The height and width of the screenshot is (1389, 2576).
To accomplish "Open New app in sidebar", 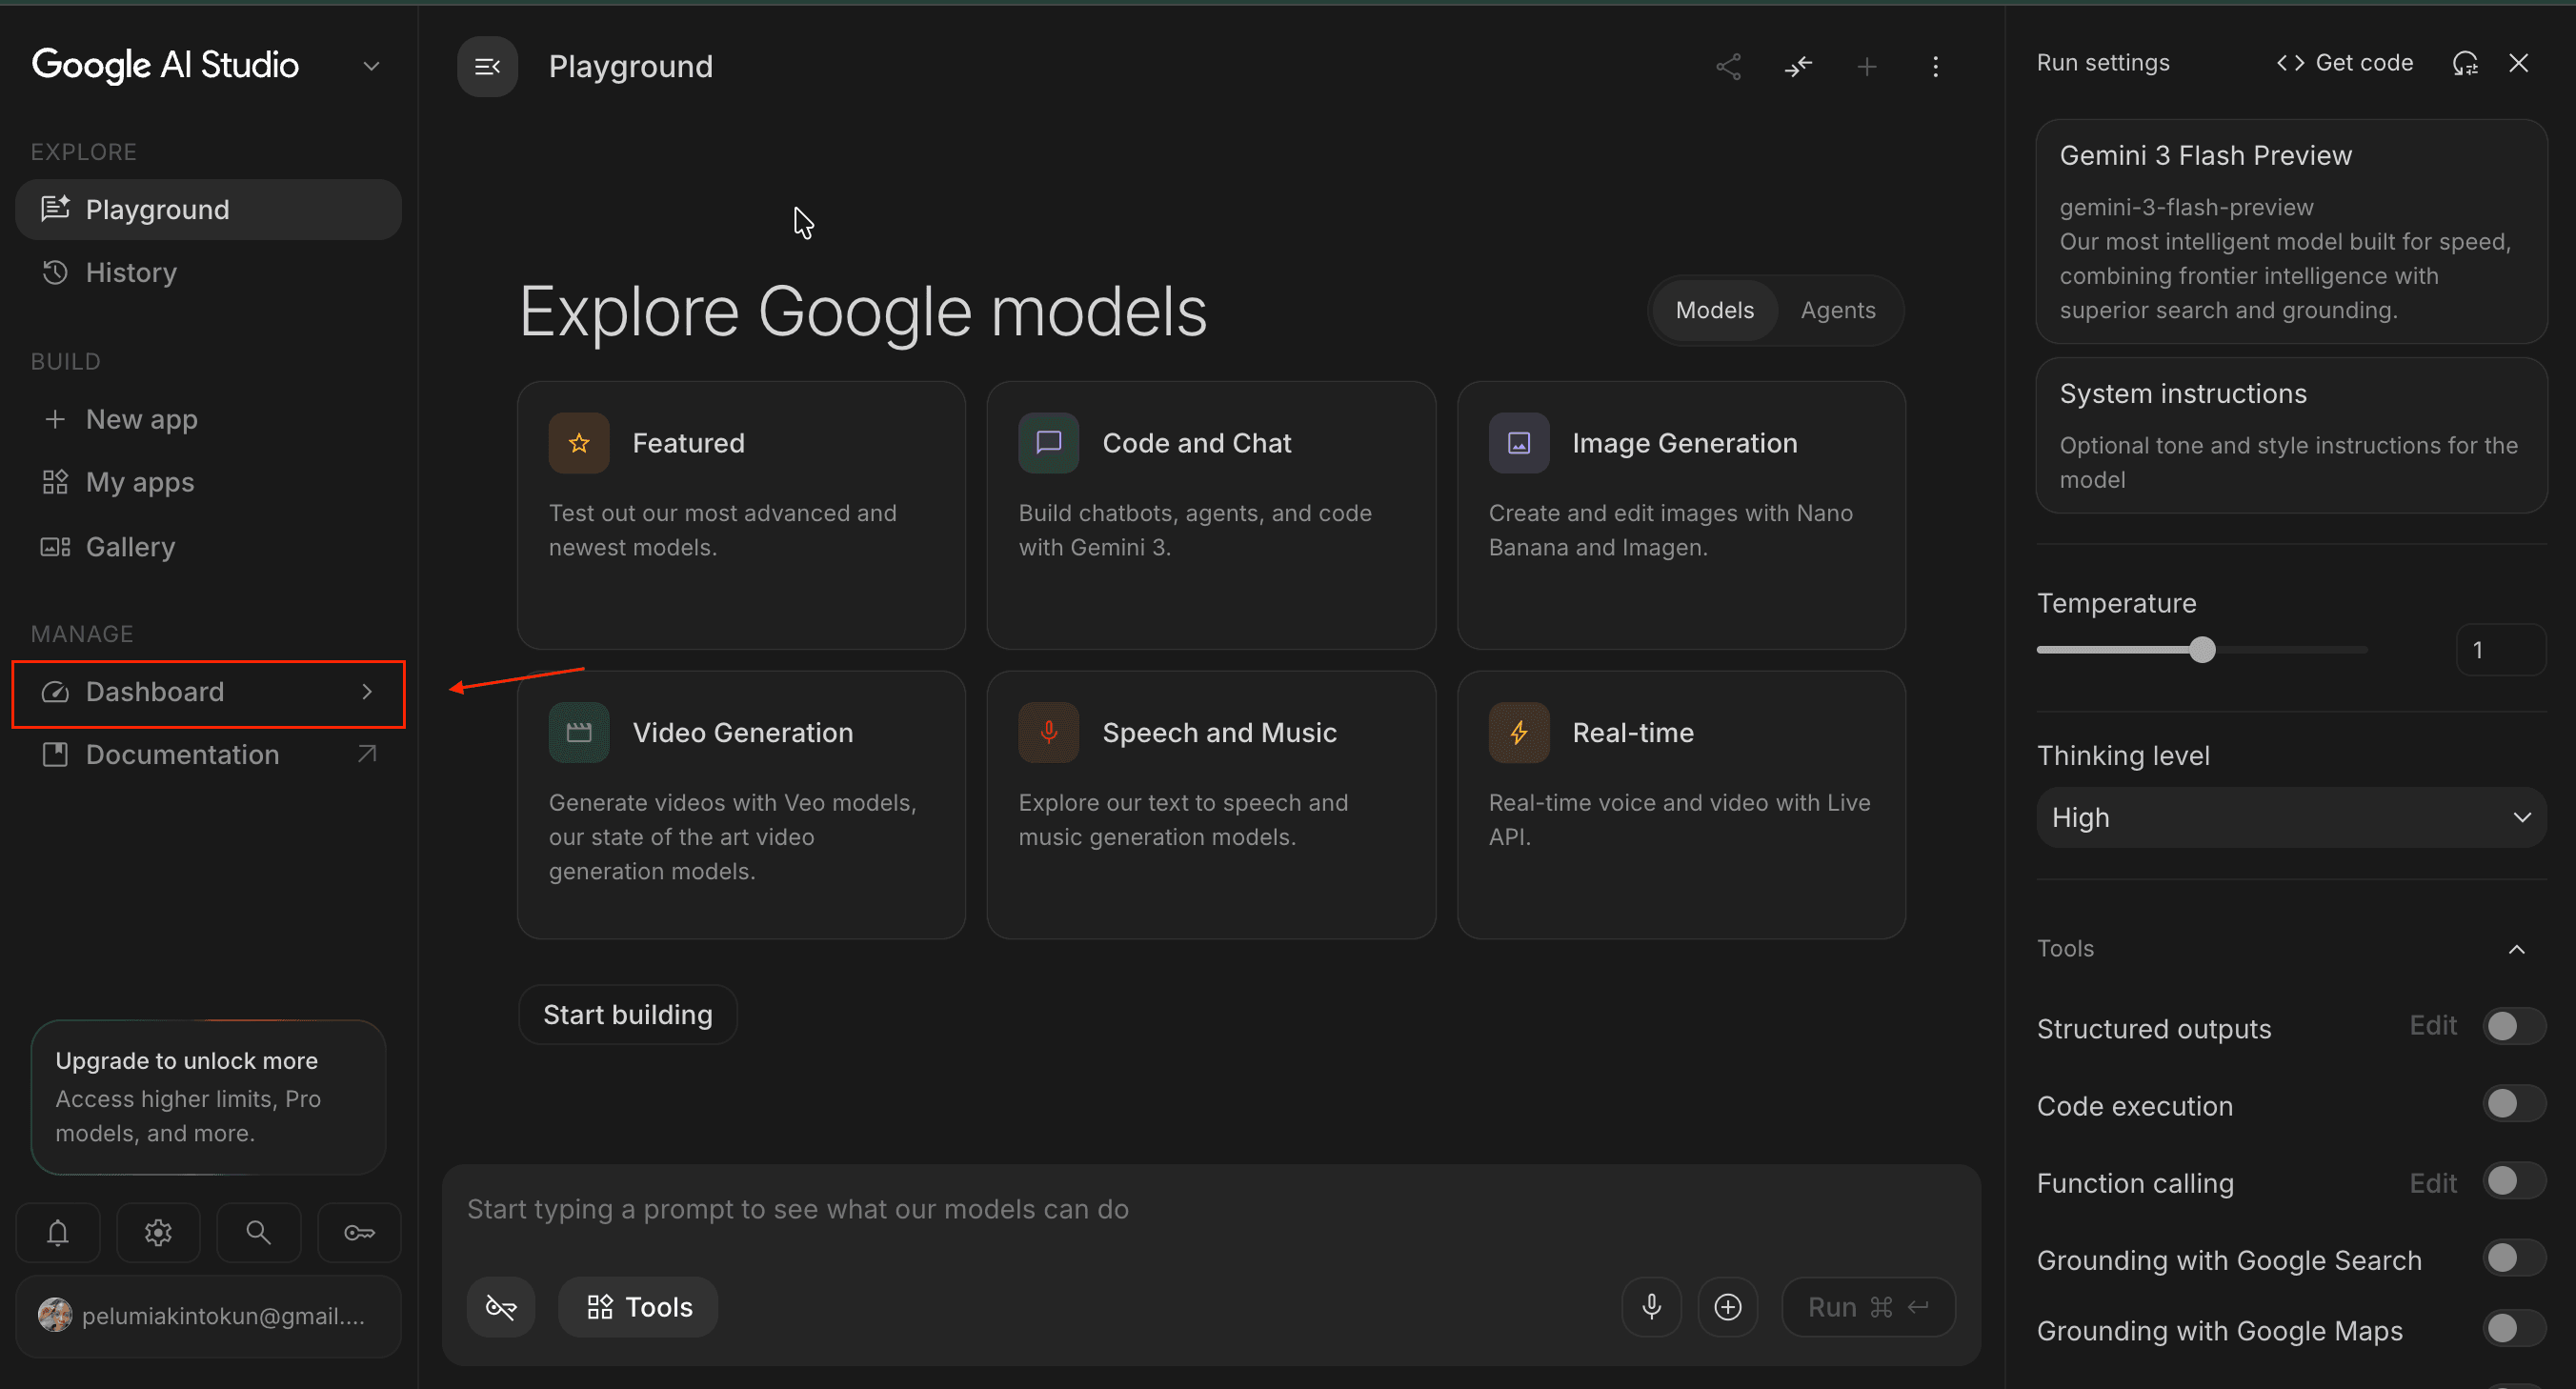I will click(208, 419).
